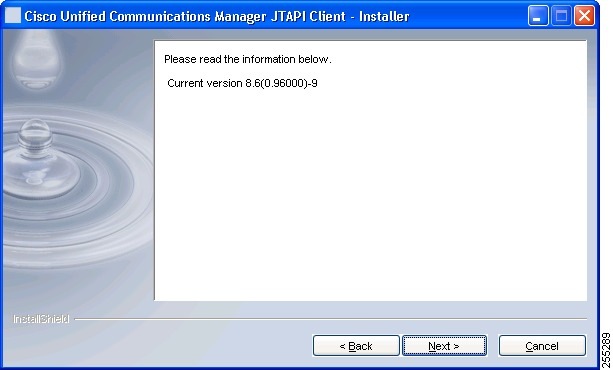
Task: Go back with the Back button
Action: click(356, 346)
